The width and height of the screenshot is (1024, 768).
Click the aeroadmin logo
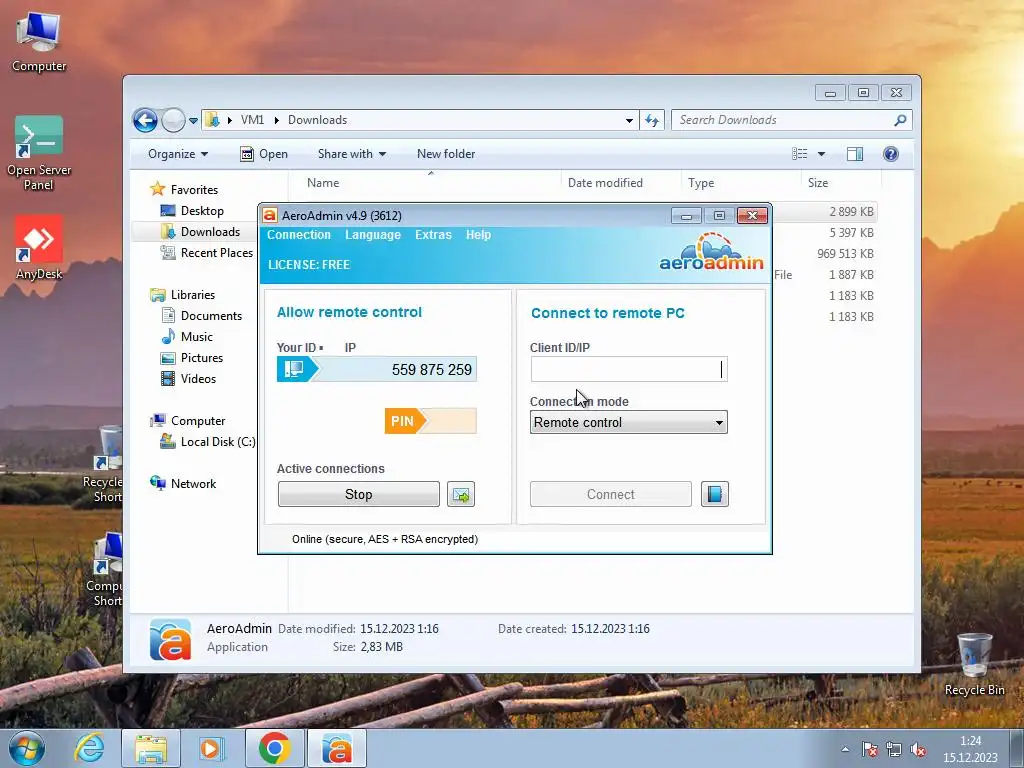coord(711,253)
